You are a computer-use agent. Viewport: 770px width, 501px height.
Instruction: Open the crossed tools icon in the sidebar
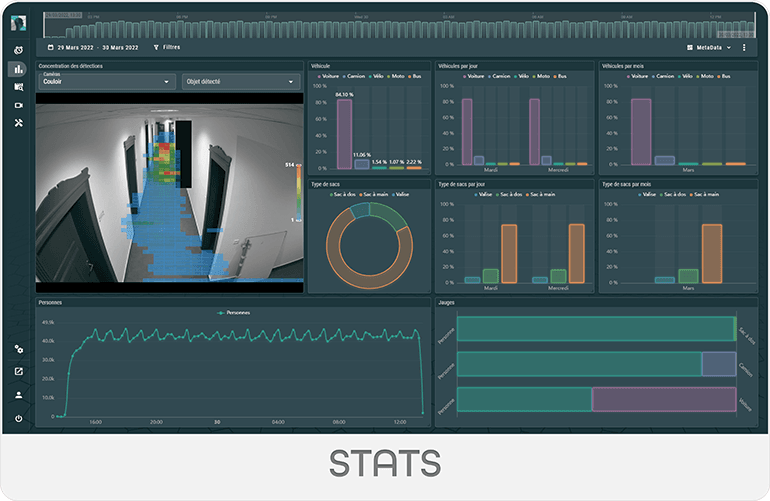pos(19,123)
